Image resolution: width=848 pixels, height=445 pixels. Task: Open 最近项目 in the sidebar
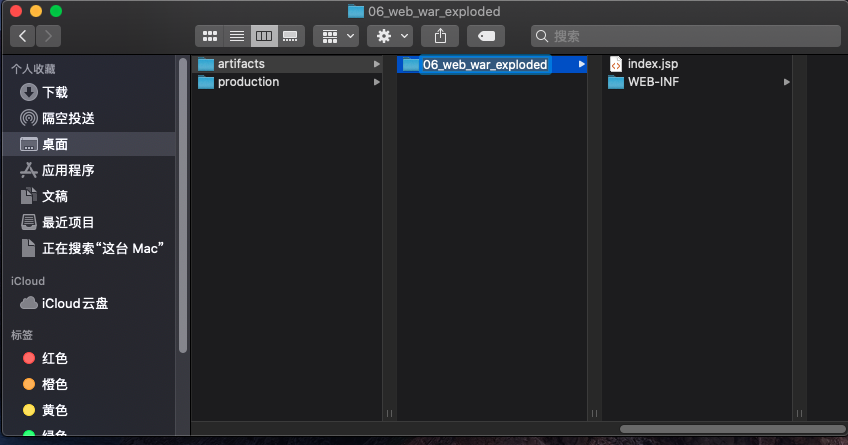[89, 222]
